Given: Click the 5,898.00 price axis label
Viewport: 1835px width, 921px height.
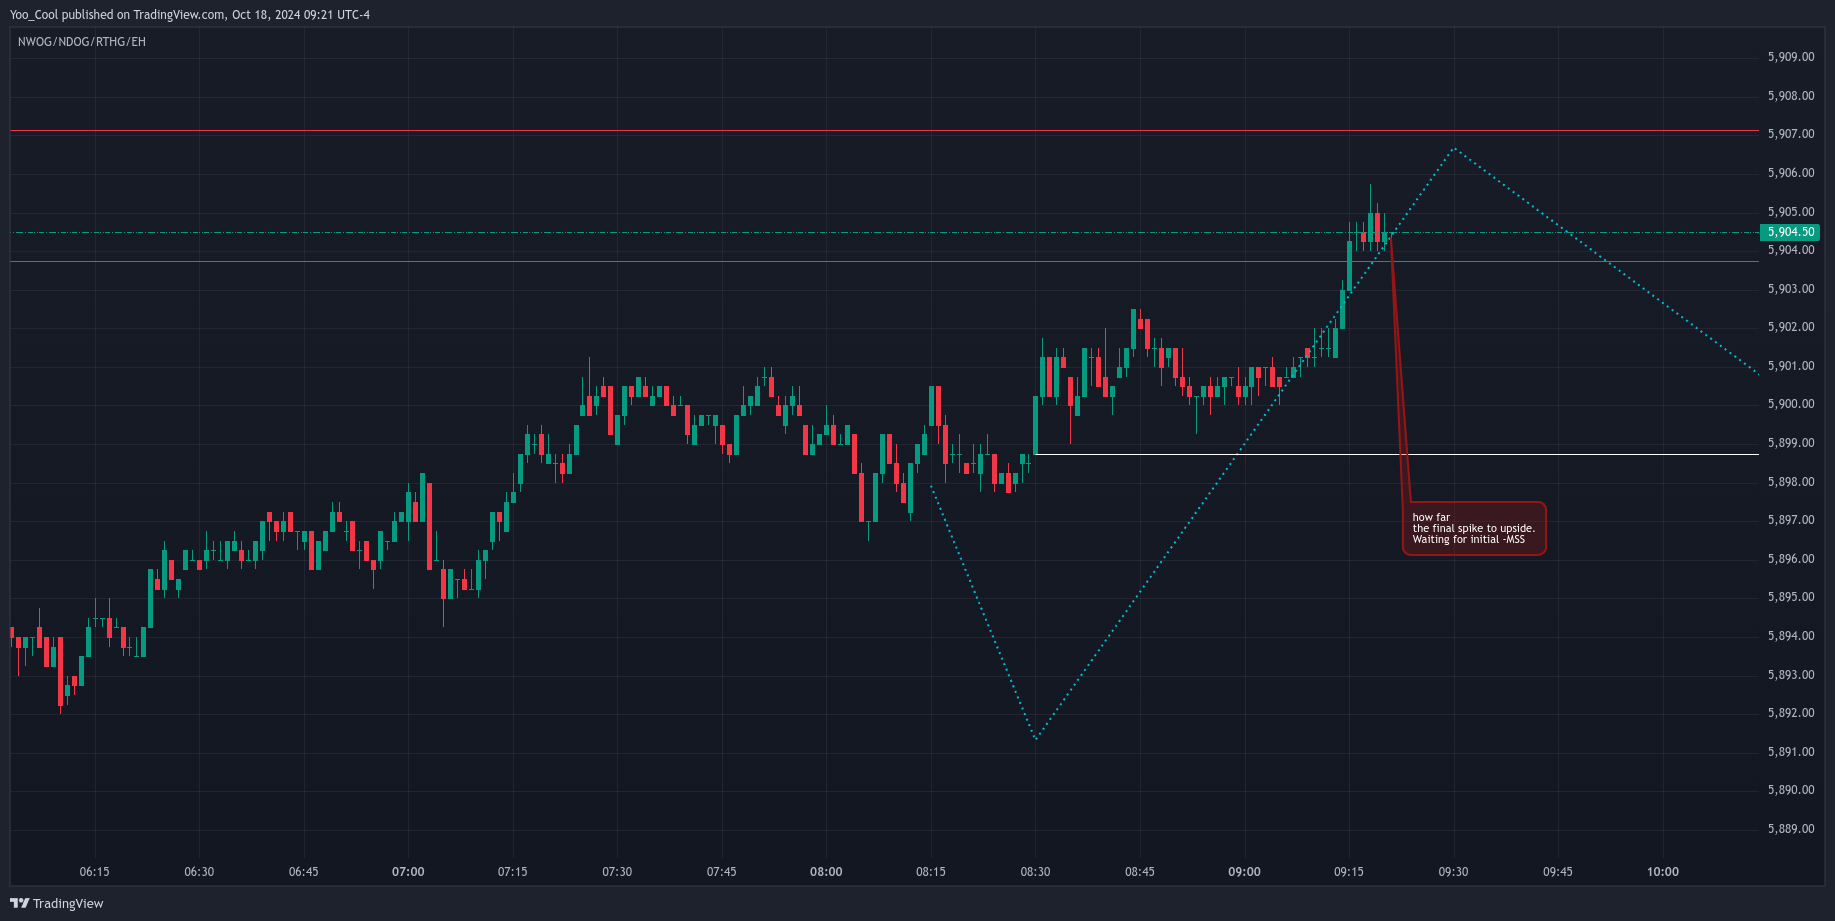Looking at the screenshot, I should point(1791,482).
